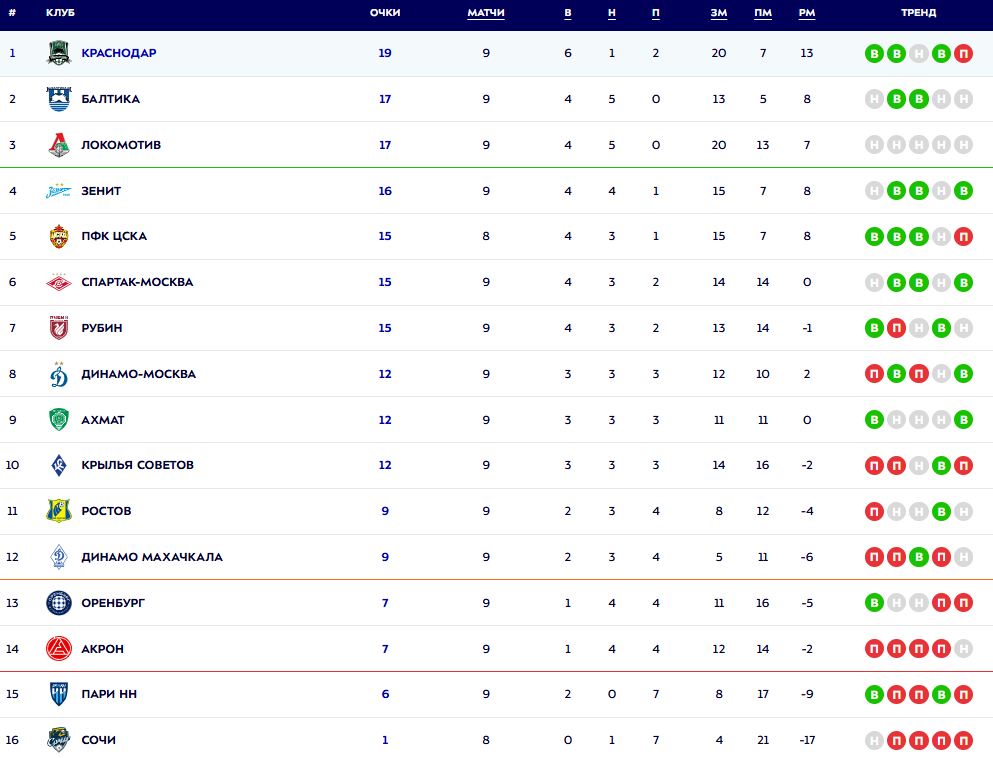Screen dimensions: 993x758
Task: Click the Spartak-Moscow diamond logo
Action: 59,282
